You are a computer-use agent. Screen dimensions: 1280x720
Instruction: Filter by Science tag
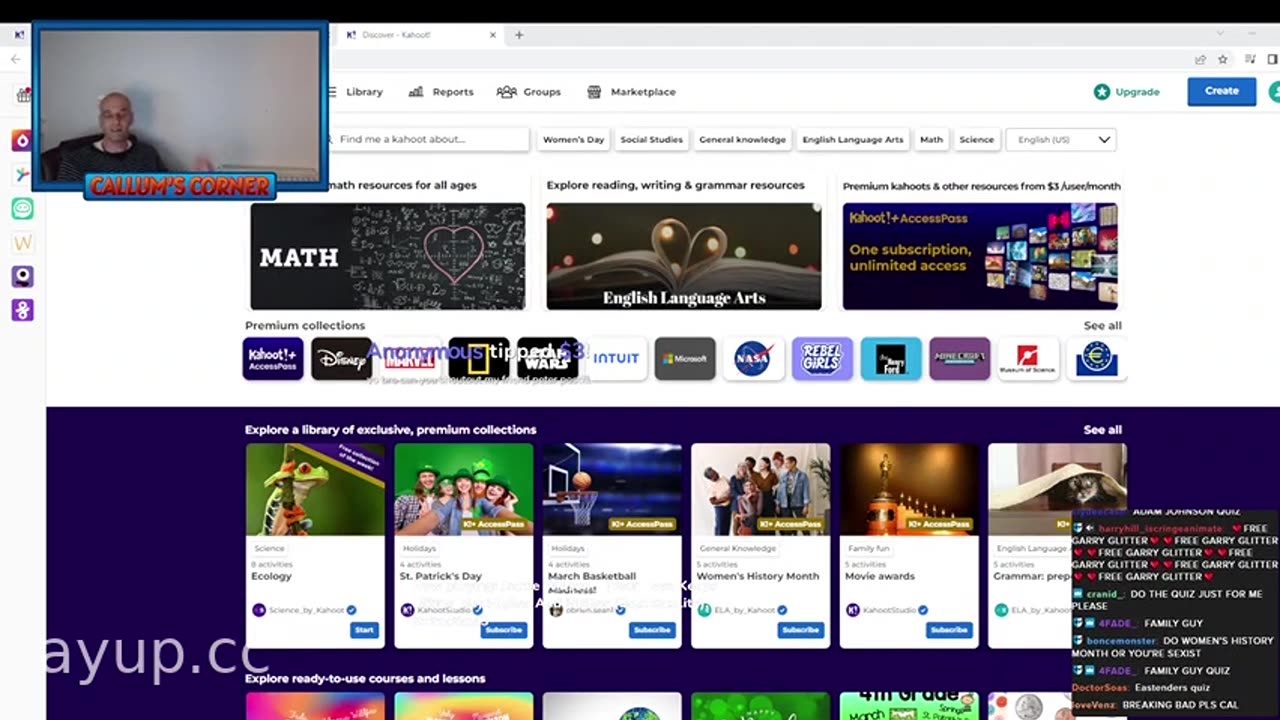click(977, 140)
